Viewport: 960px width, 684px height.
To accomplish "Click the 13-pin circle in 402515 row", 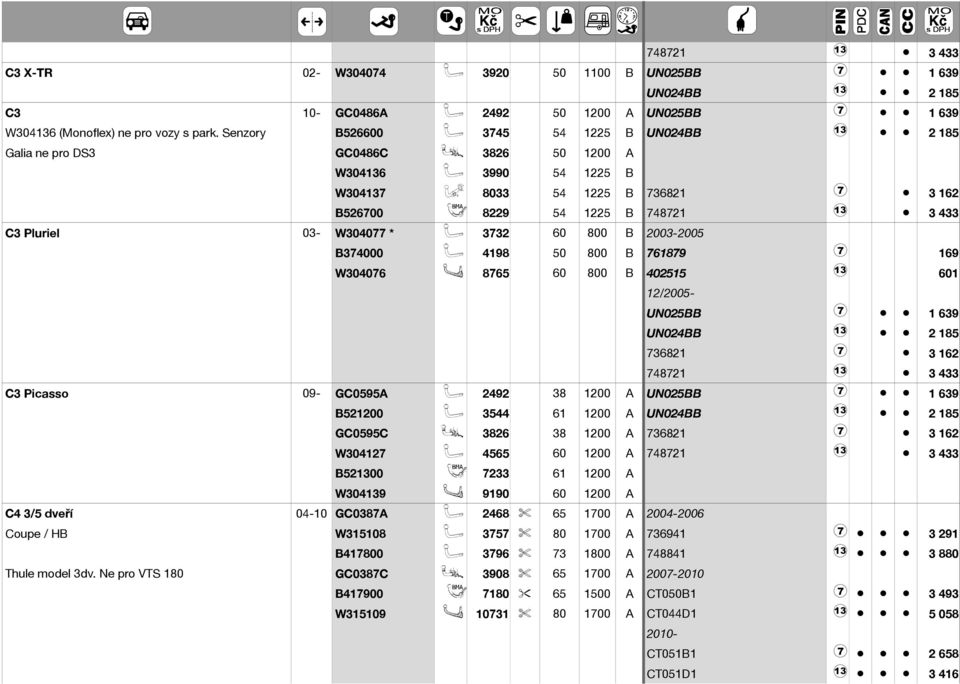I will (841, 270).
